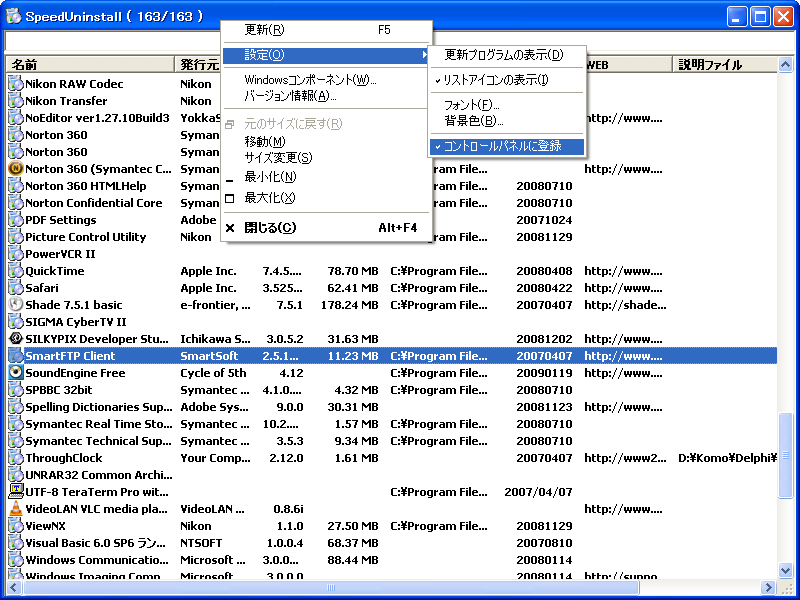Click the PowerVCR II row icon

pyautogui.click(x=16, y=254)
